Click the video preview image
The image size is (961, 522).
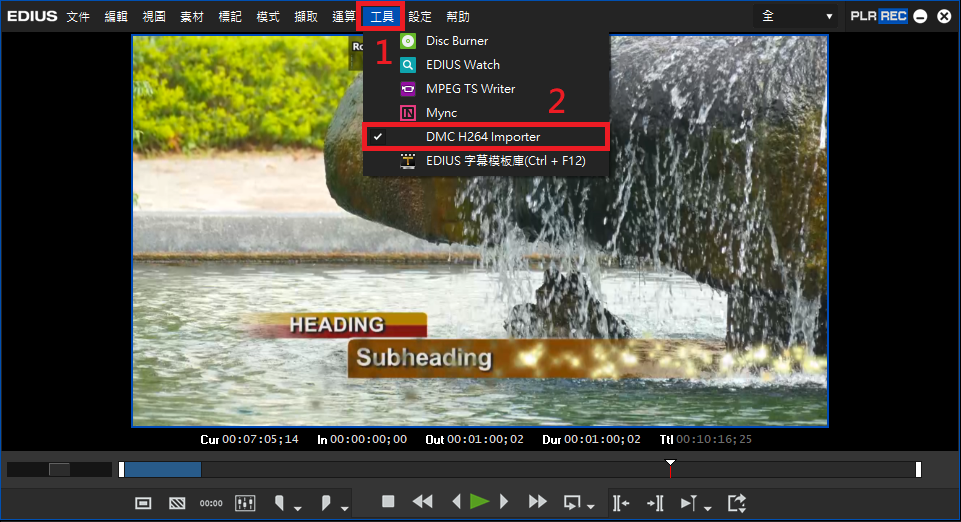480,230
